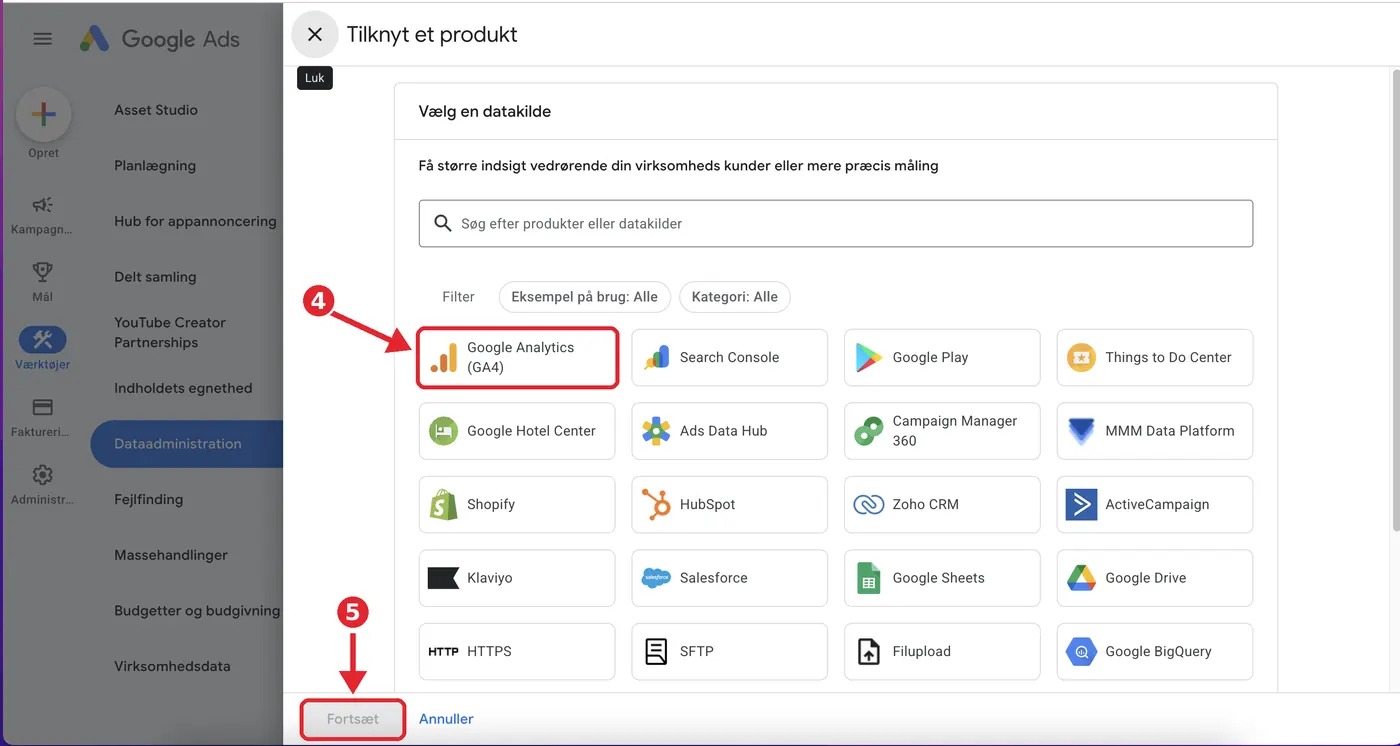Pick the HTTPS data source
Image resolution: width=1400 pixels, height=746 pixels.
[x=517, y=651]
